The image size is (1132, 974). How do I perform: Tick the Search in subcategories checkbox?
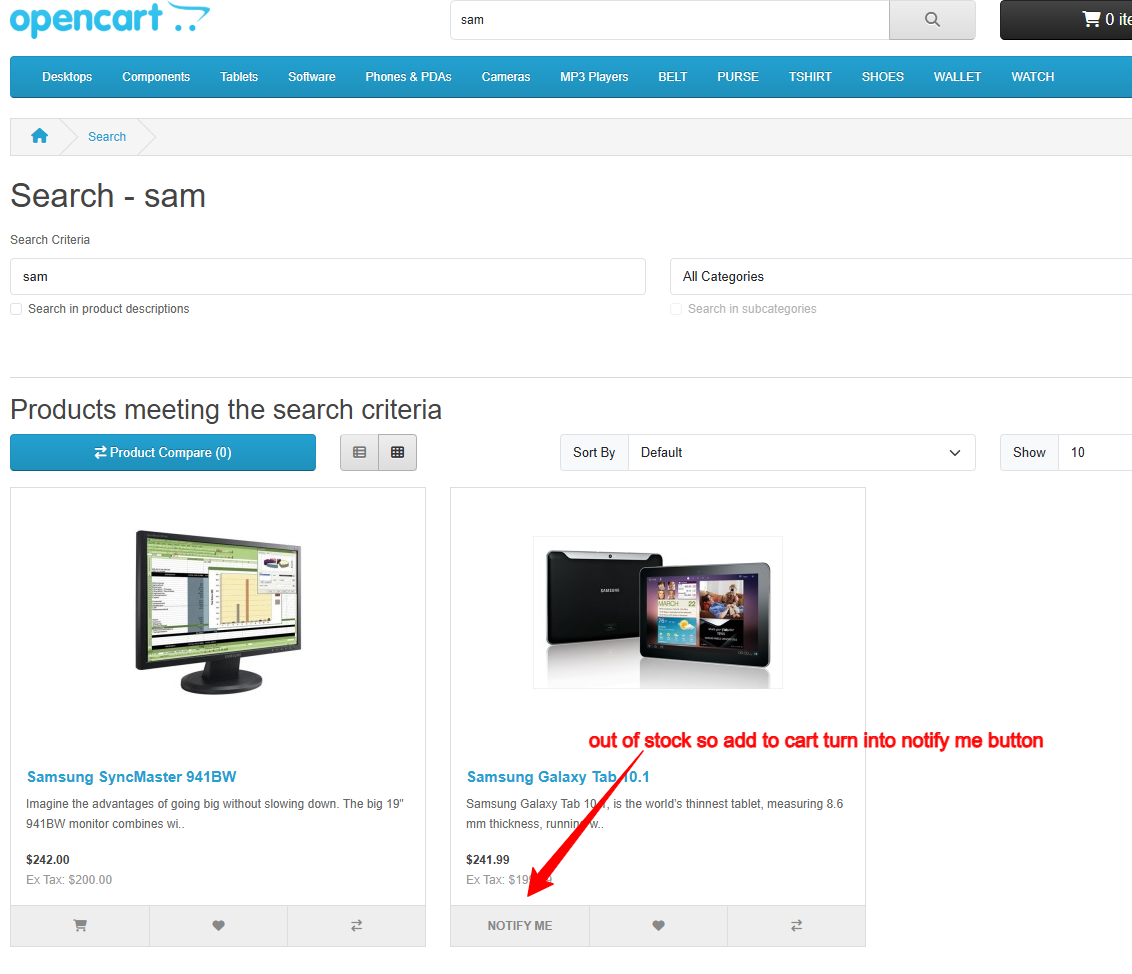676,309
